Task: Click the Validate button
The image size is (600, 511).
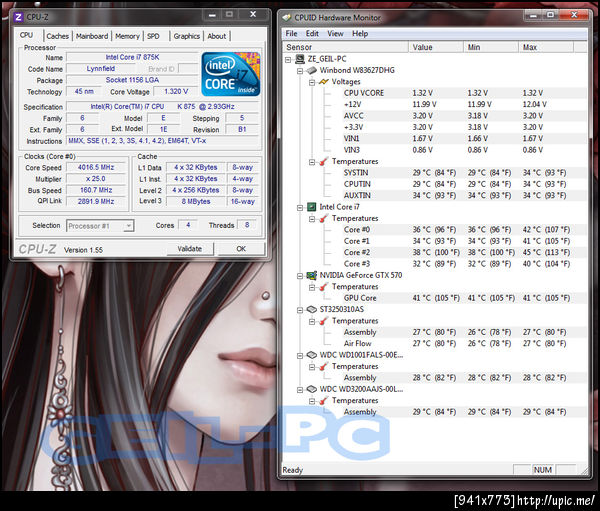Action: pyautogui.click(x=189, y=249)
